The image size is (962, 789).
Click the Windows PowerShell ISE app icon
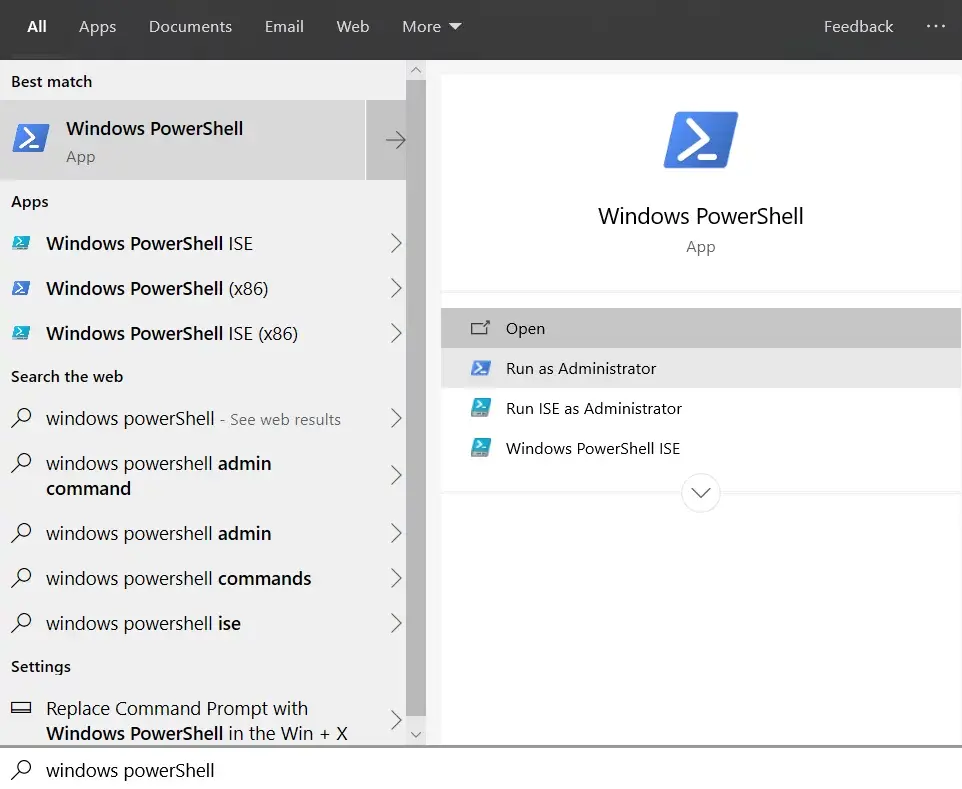pyautogui.click(x=21, y=243)
